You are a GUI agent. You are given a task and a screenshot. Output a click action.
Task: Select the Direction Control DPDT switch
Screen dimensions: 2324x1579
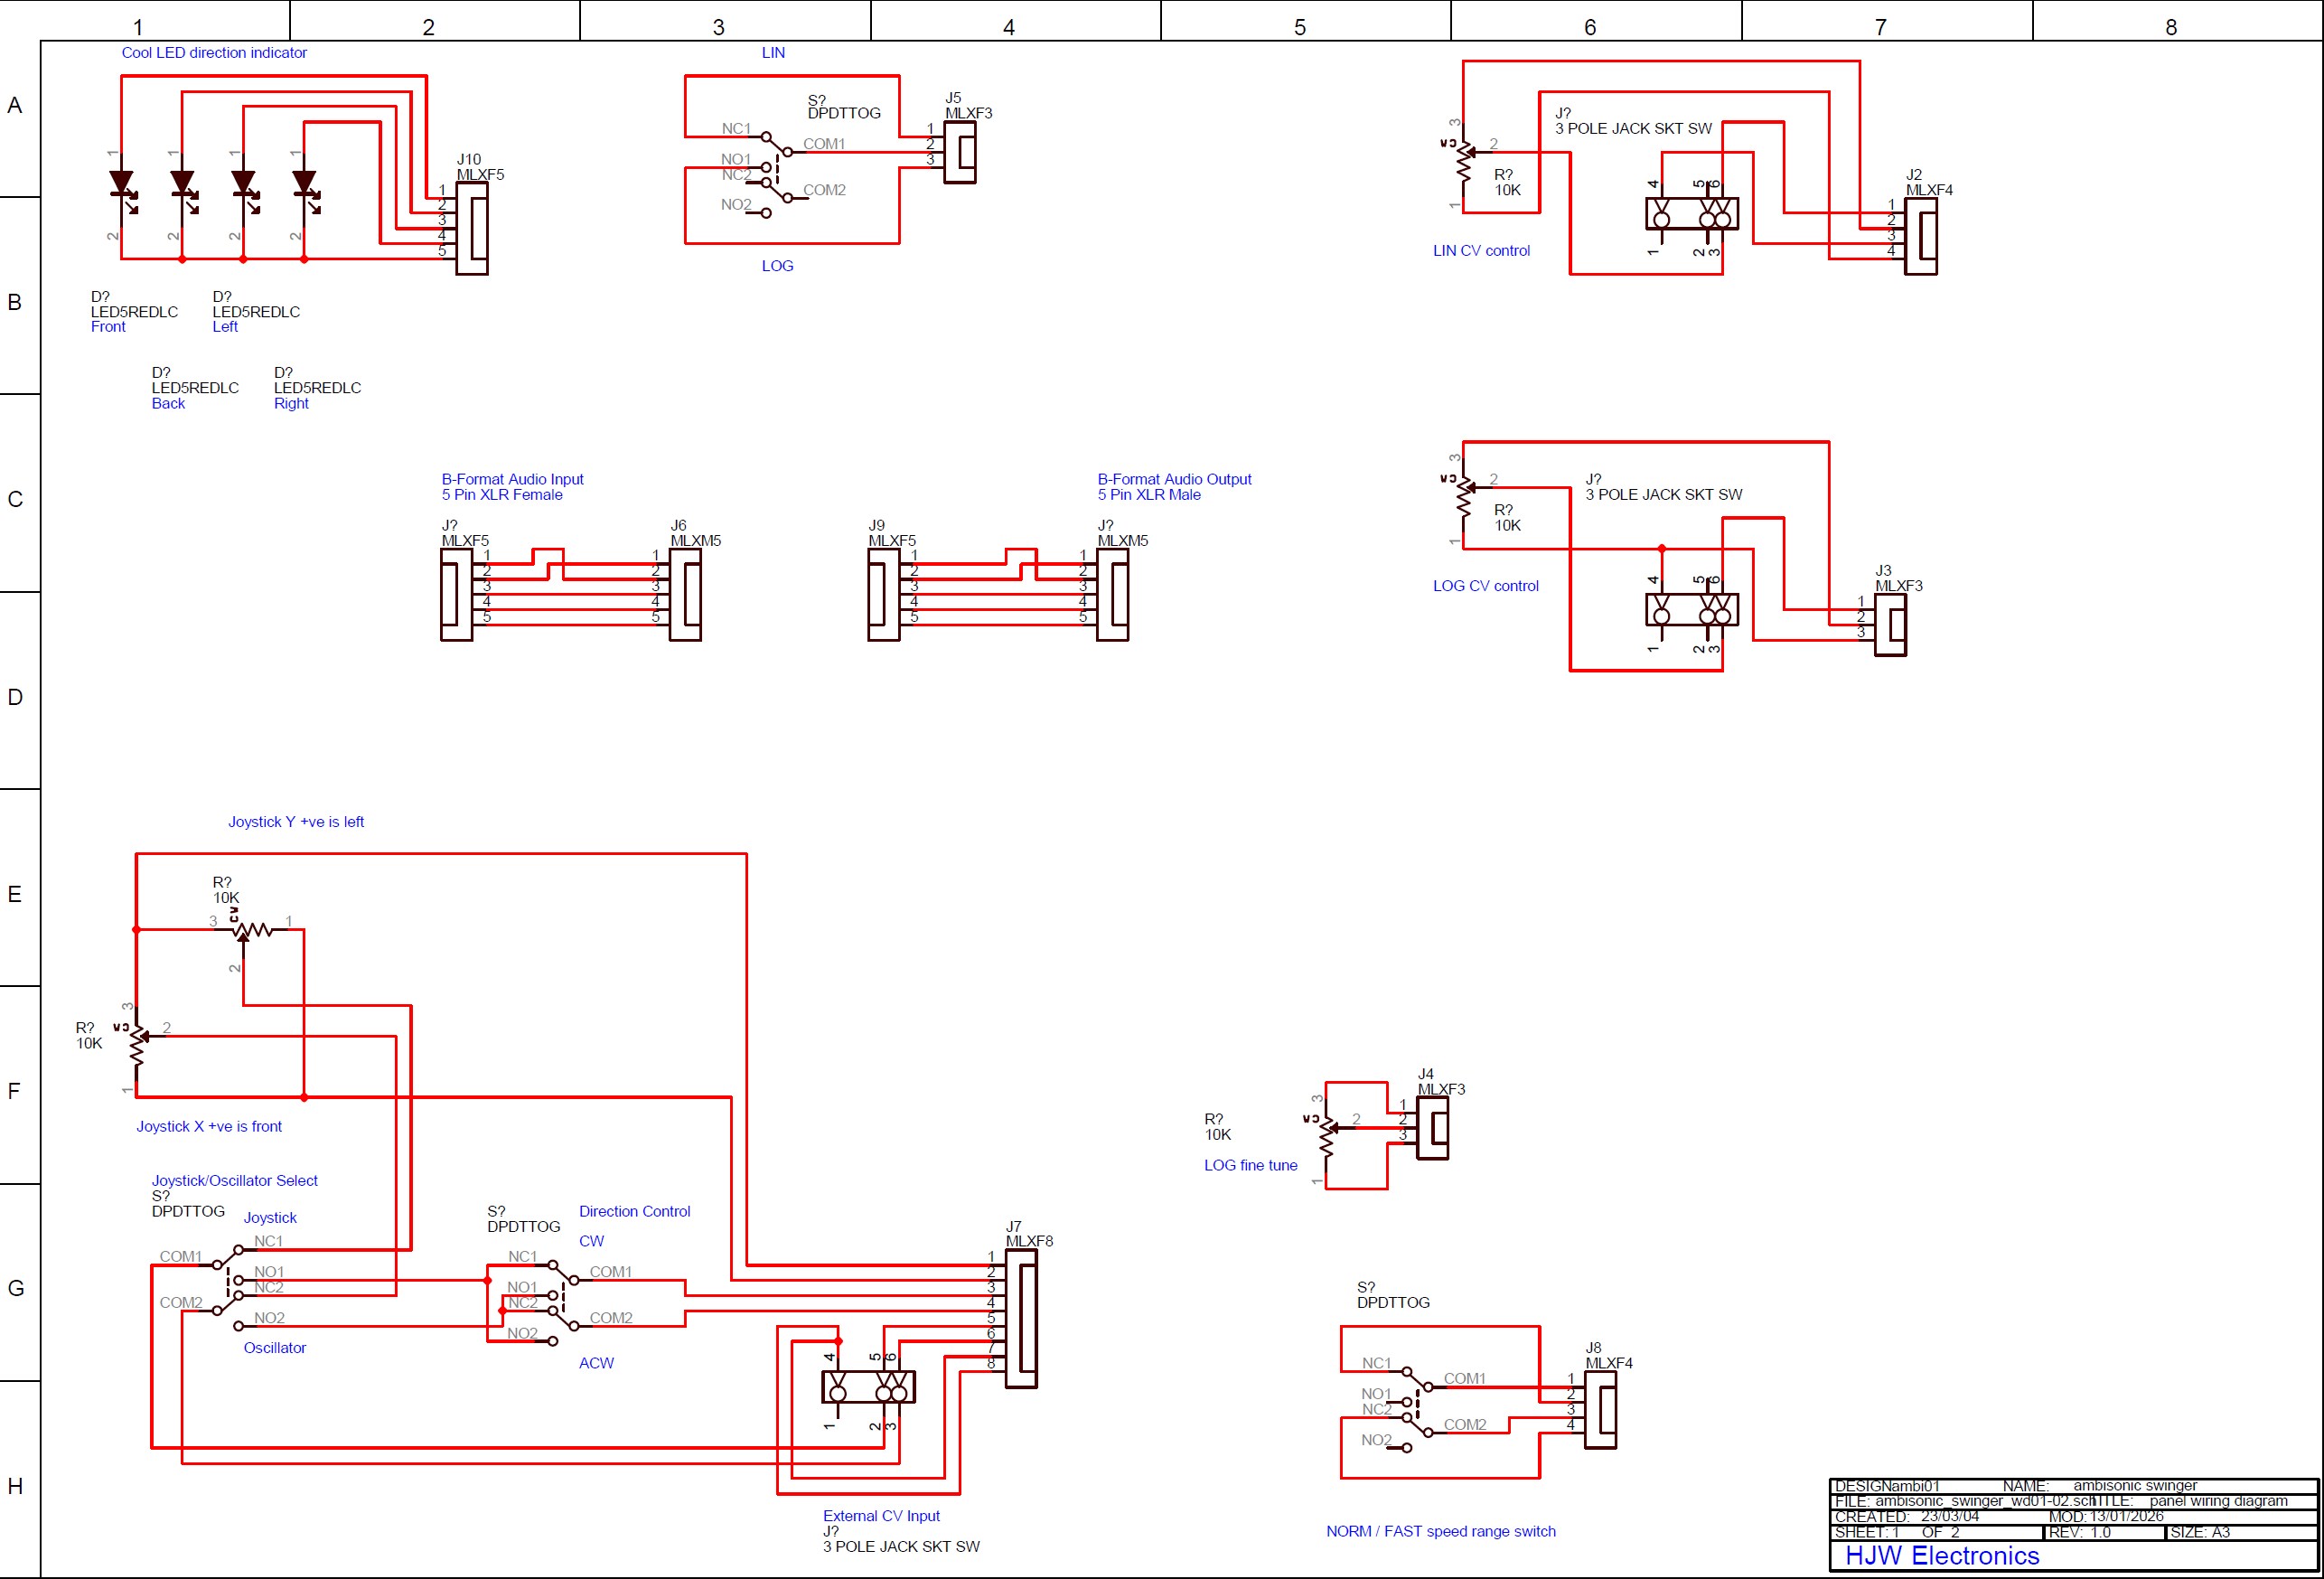[x=563, y=1300]
